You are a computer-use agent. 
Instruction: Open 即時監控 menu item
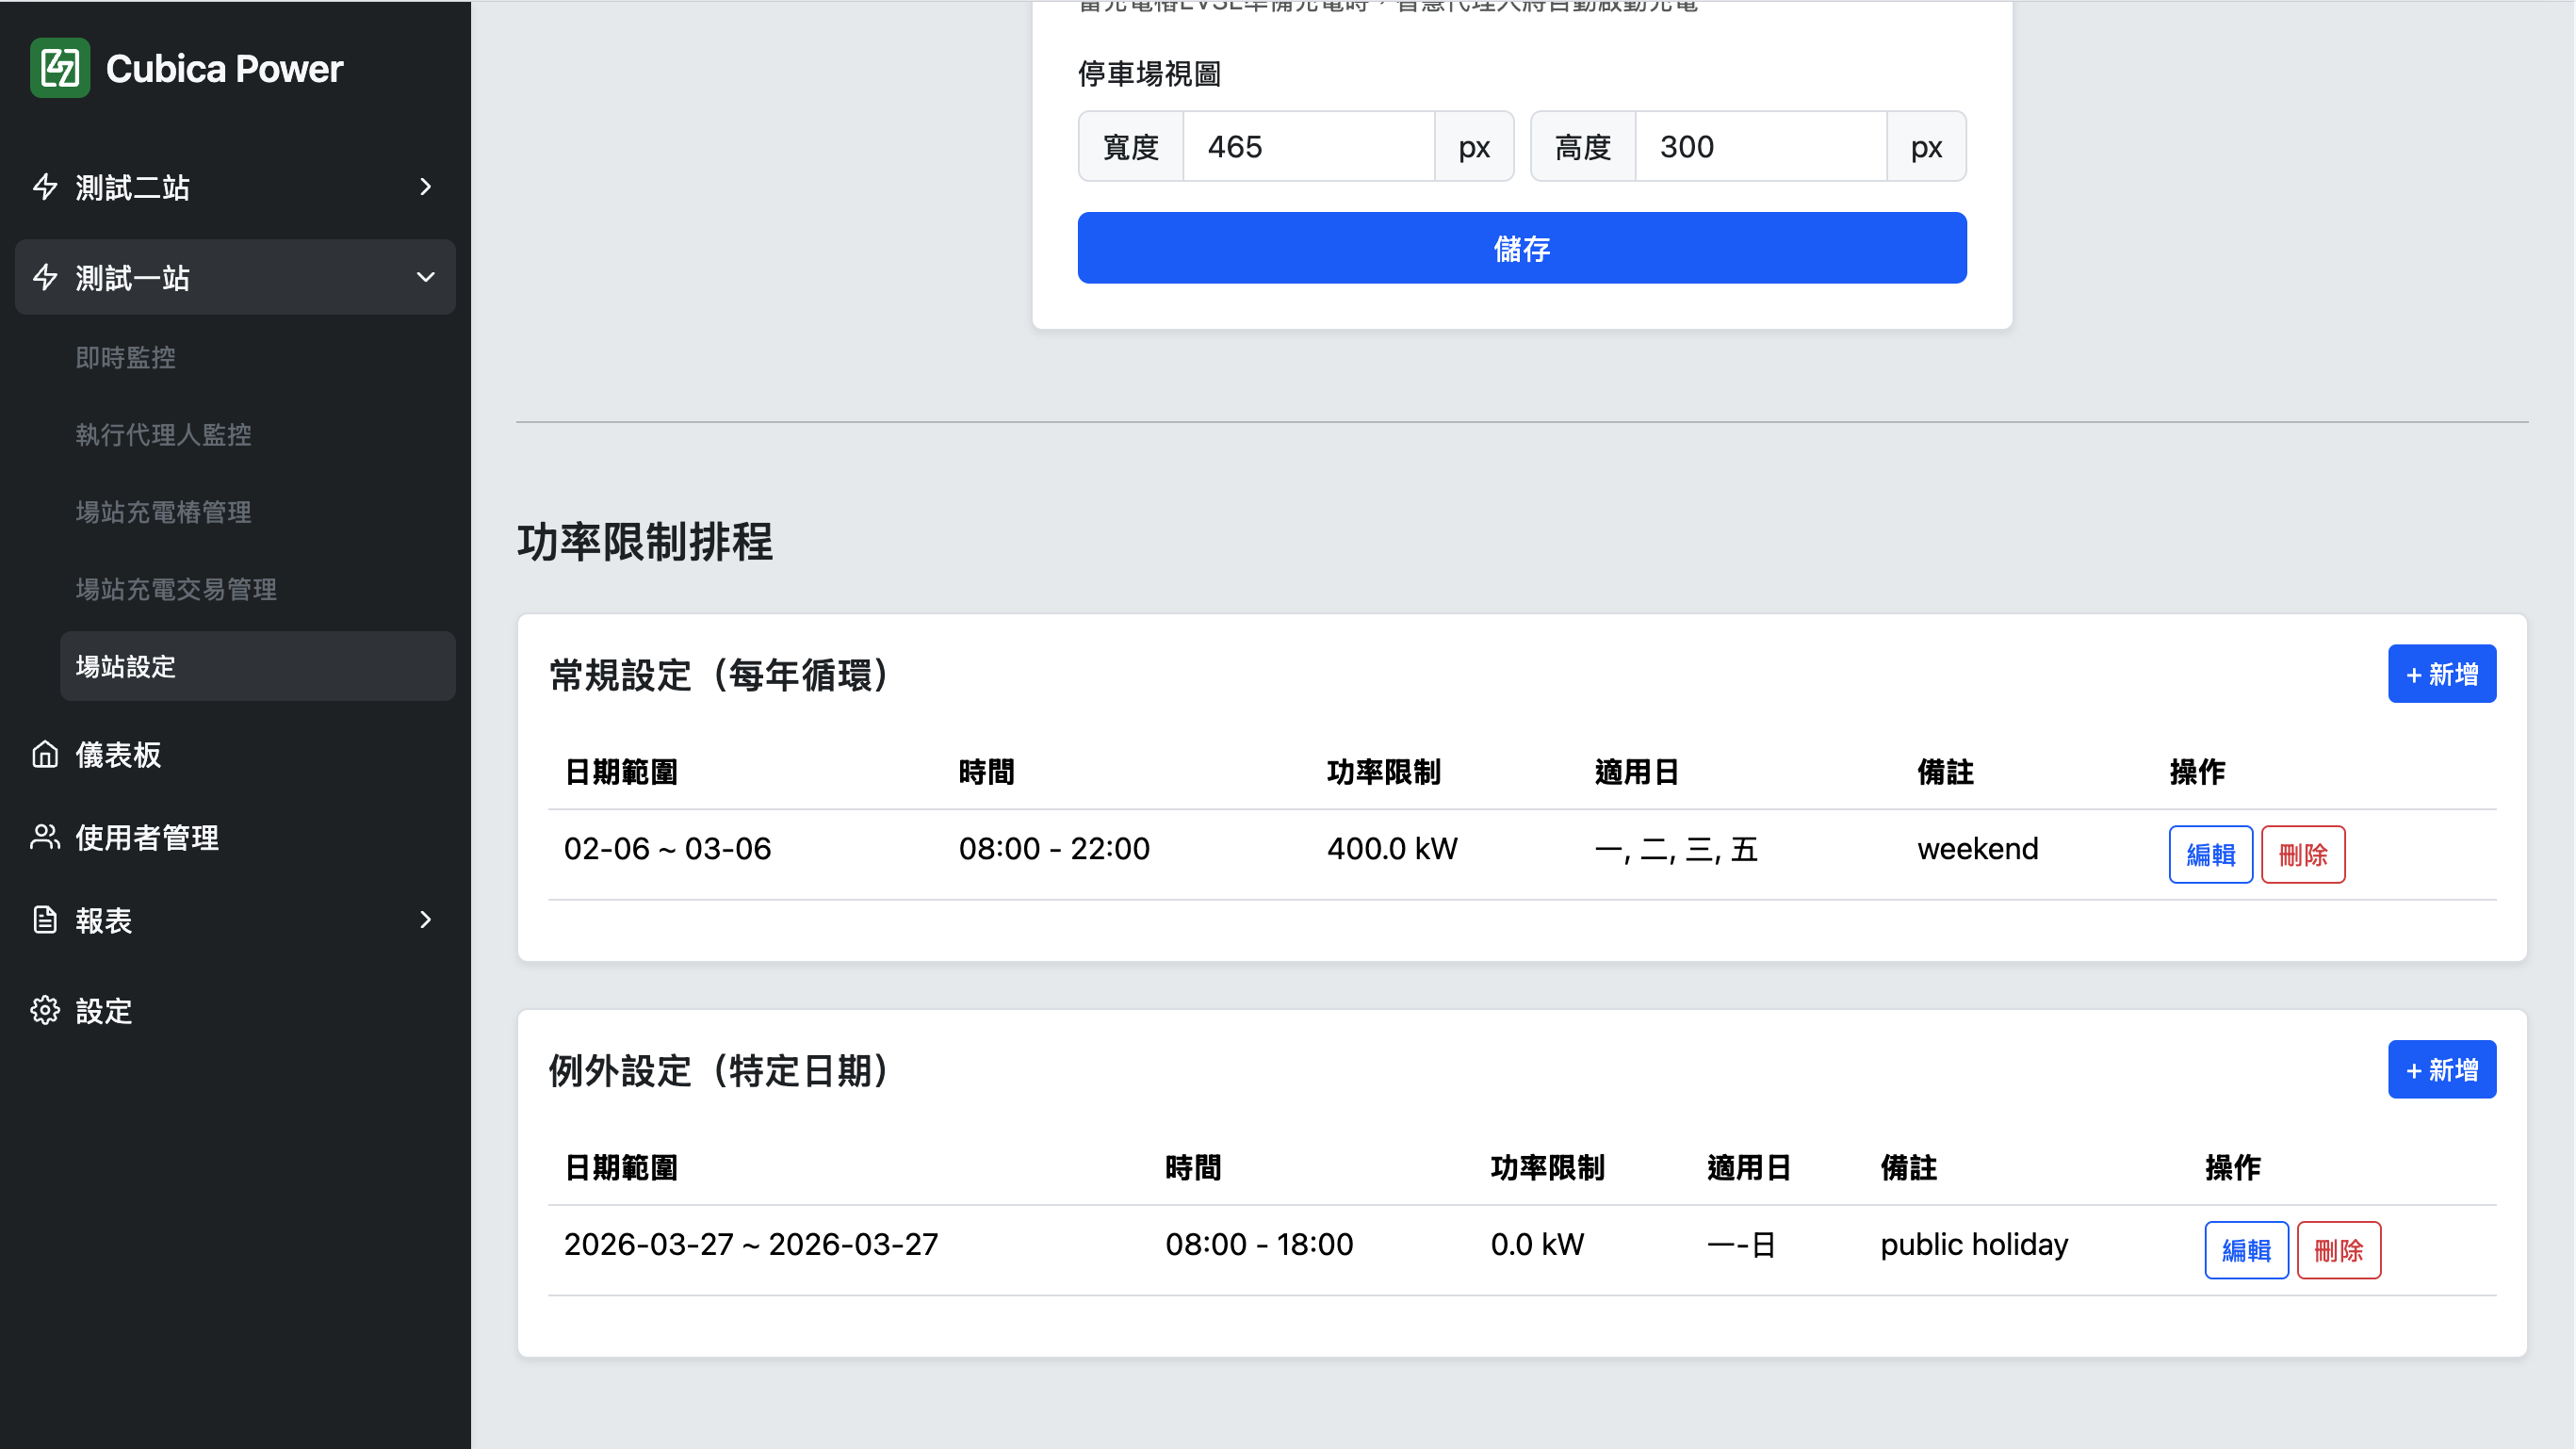126,358
